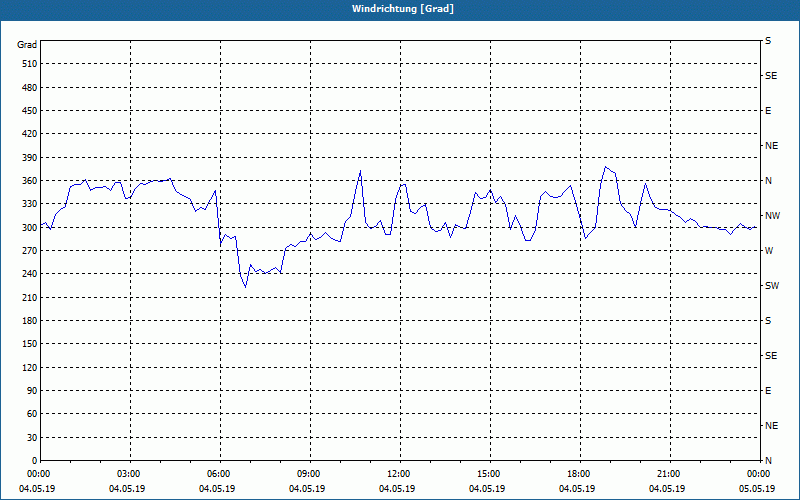Select the 30 y-axis value
Viewport: 800px width, 500px height.
coord(32,437)
